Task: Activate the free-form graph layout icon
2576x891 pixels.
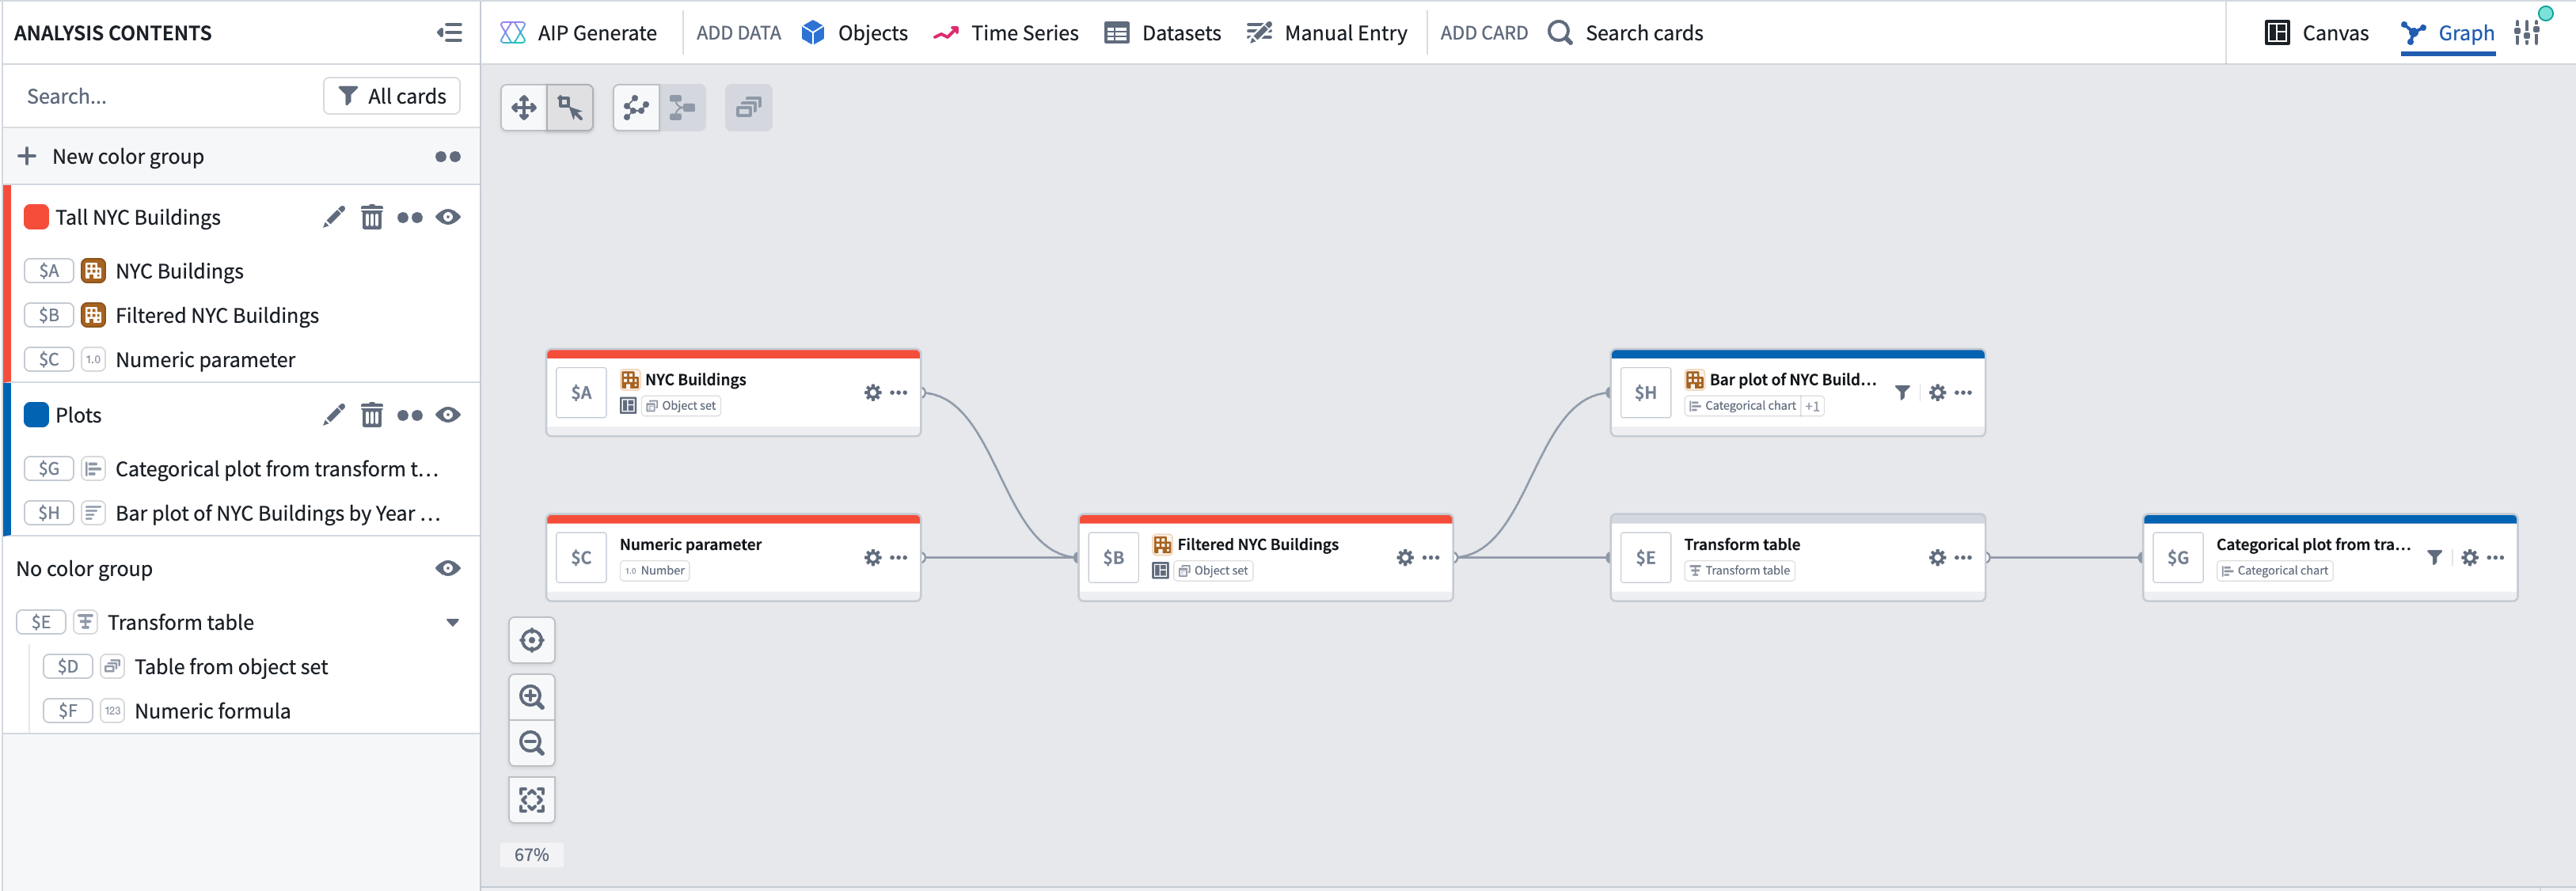Action: 636,107
